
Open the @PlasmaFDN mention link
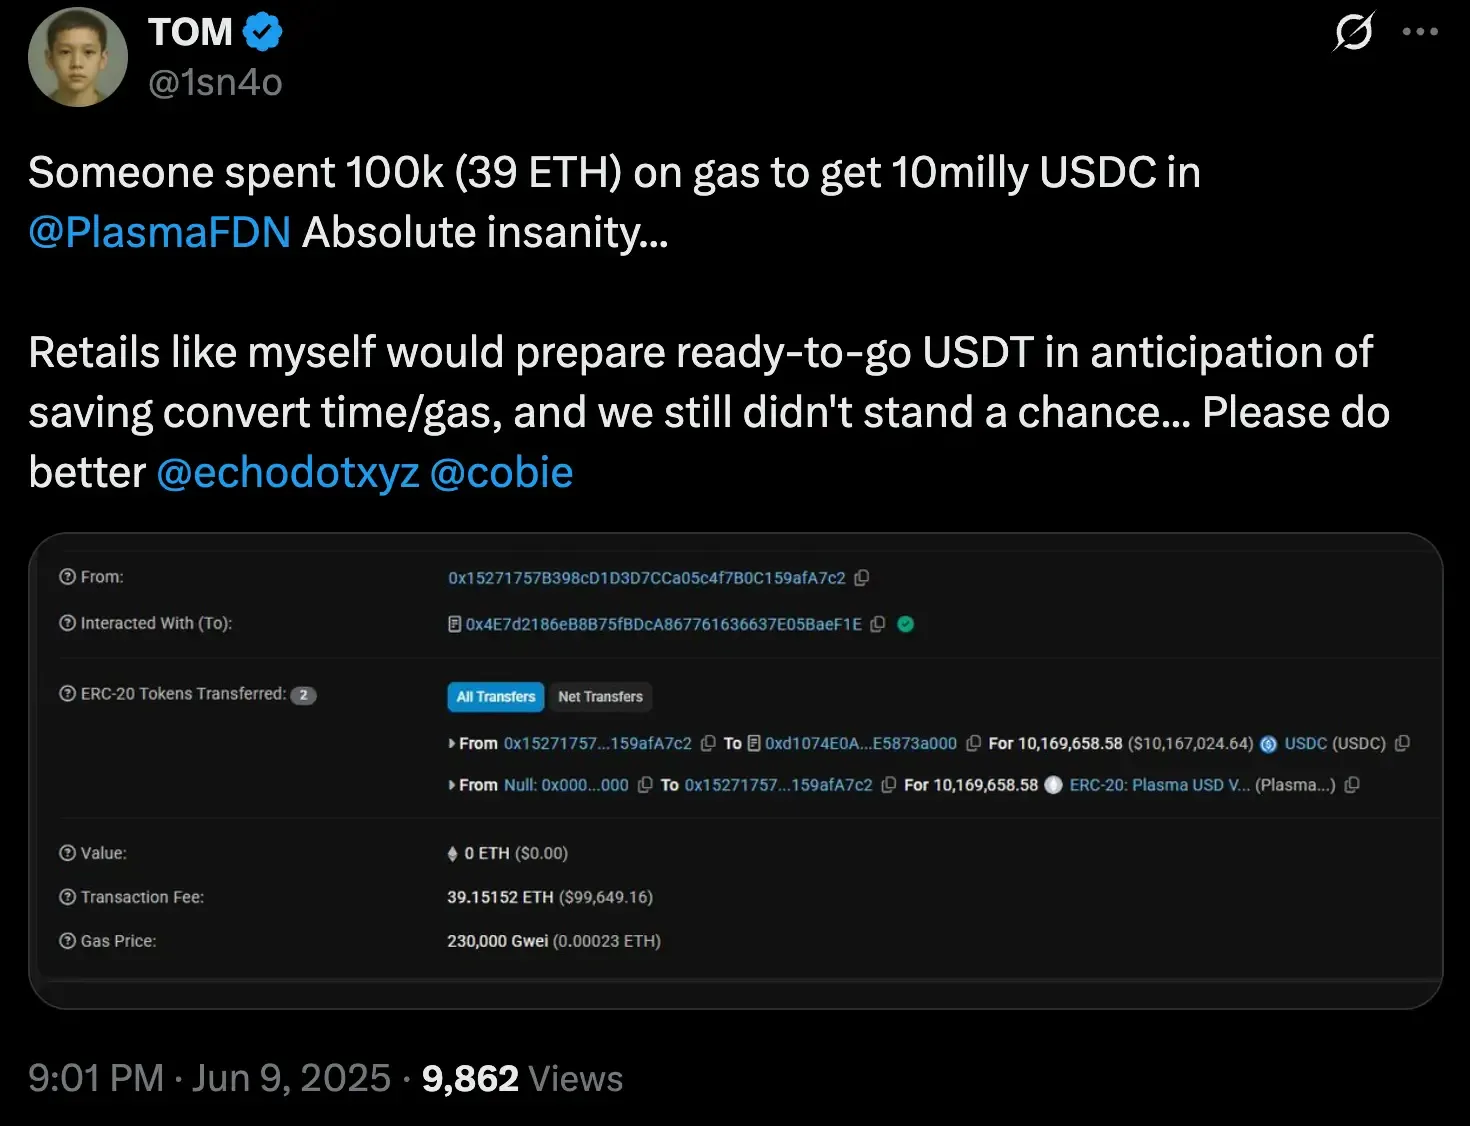(x=160, y=233)
